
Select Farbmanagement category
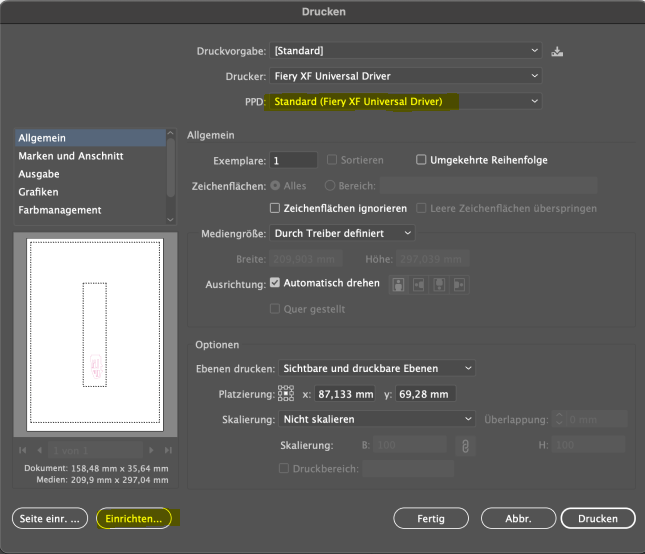(90, 210)
